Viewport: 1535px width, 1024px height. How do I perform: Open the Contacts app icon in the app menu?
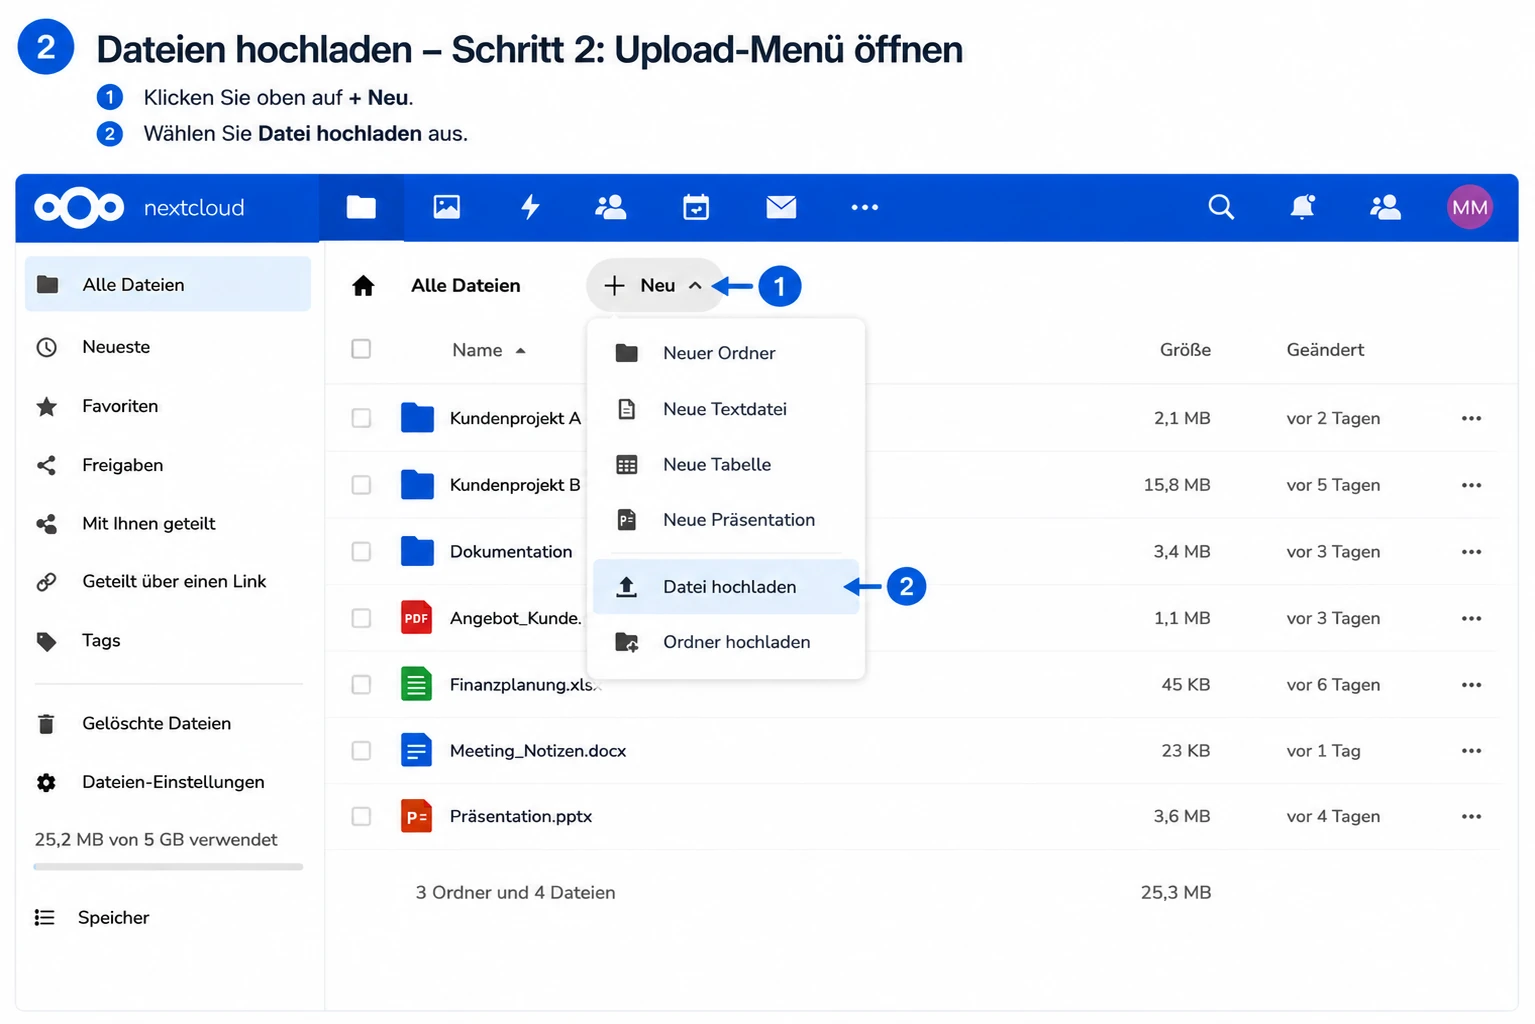pyautogui.click(x=611, y=207)
